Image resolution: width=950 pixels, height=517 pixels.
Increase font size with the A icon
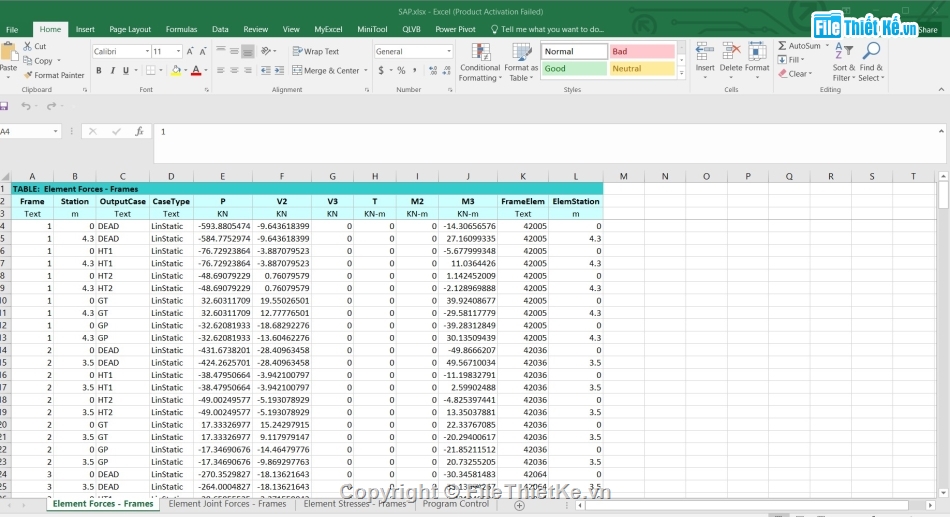[x=190, y=52]
